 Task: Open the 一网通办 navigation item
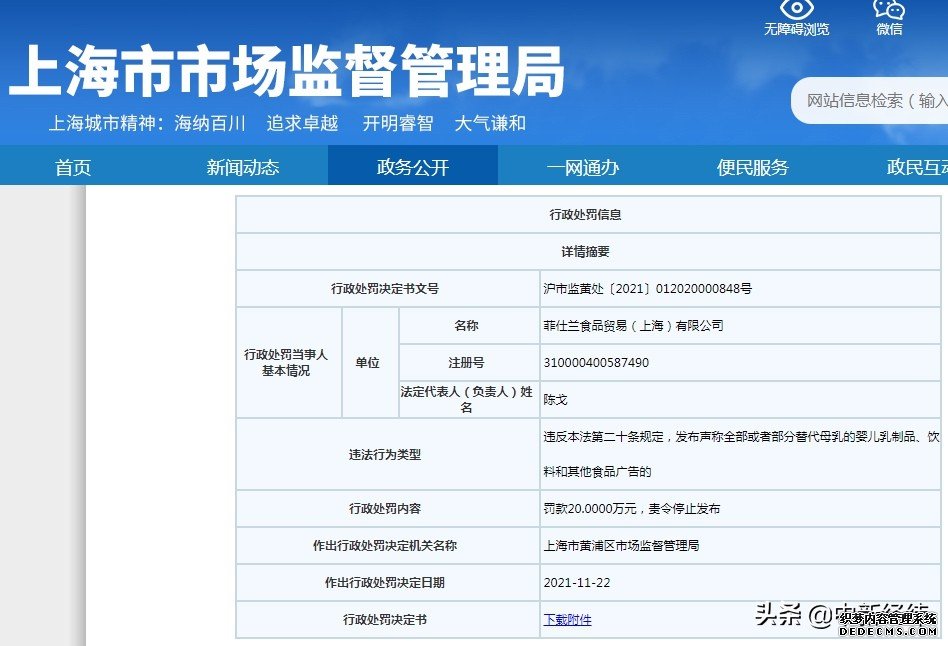583,167
